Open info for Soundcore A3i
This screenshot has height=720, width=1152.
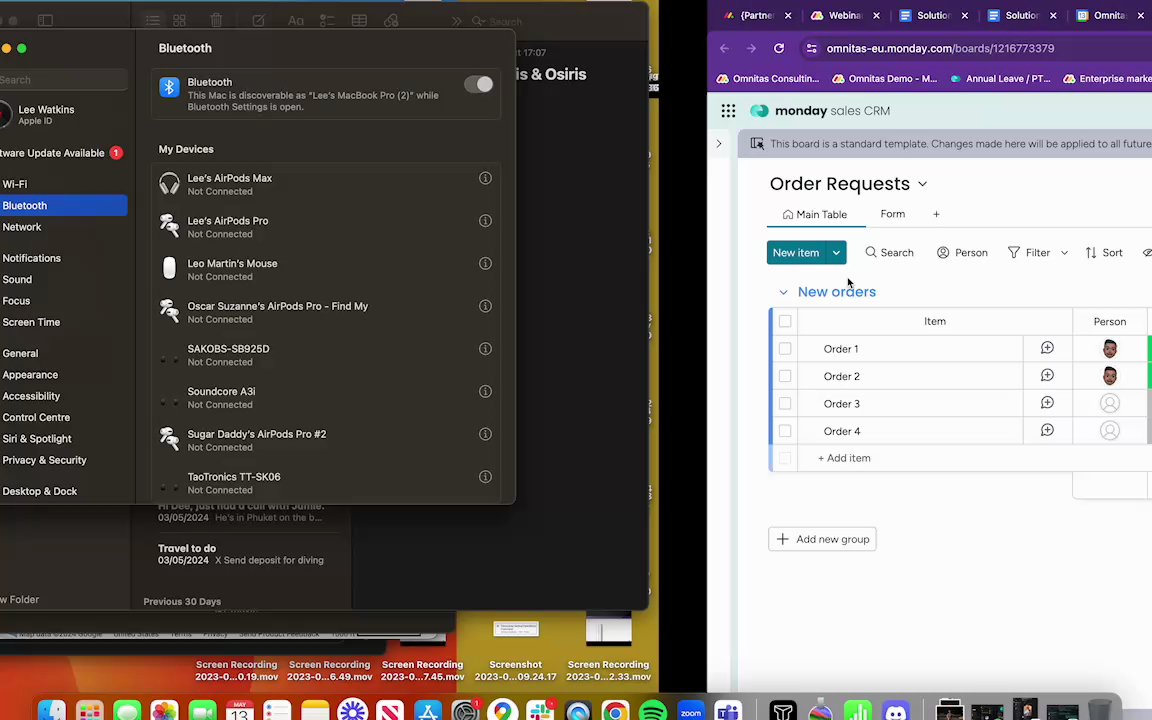point(485,392)
